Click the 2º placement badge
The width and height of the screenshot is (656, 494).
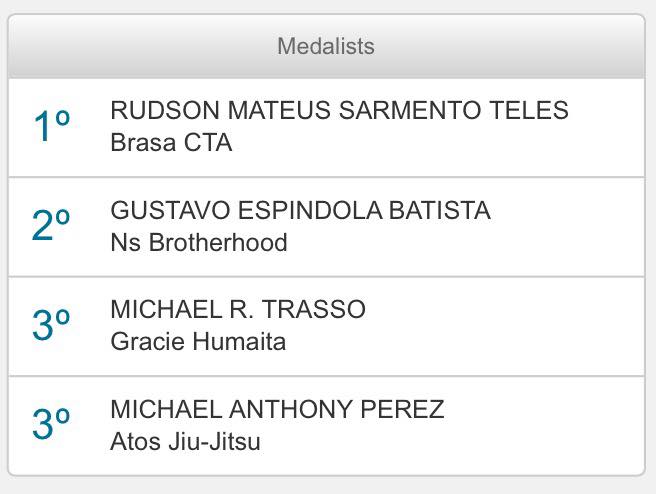(x=51, y=225)
